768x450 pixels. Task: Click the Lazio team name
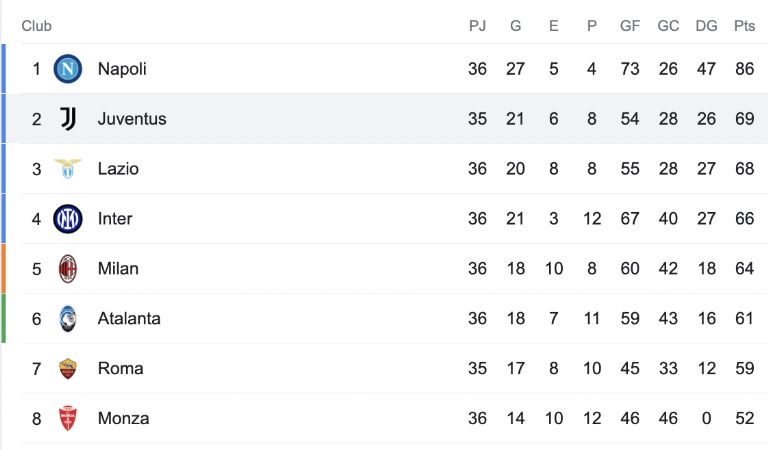pos(118,168)
